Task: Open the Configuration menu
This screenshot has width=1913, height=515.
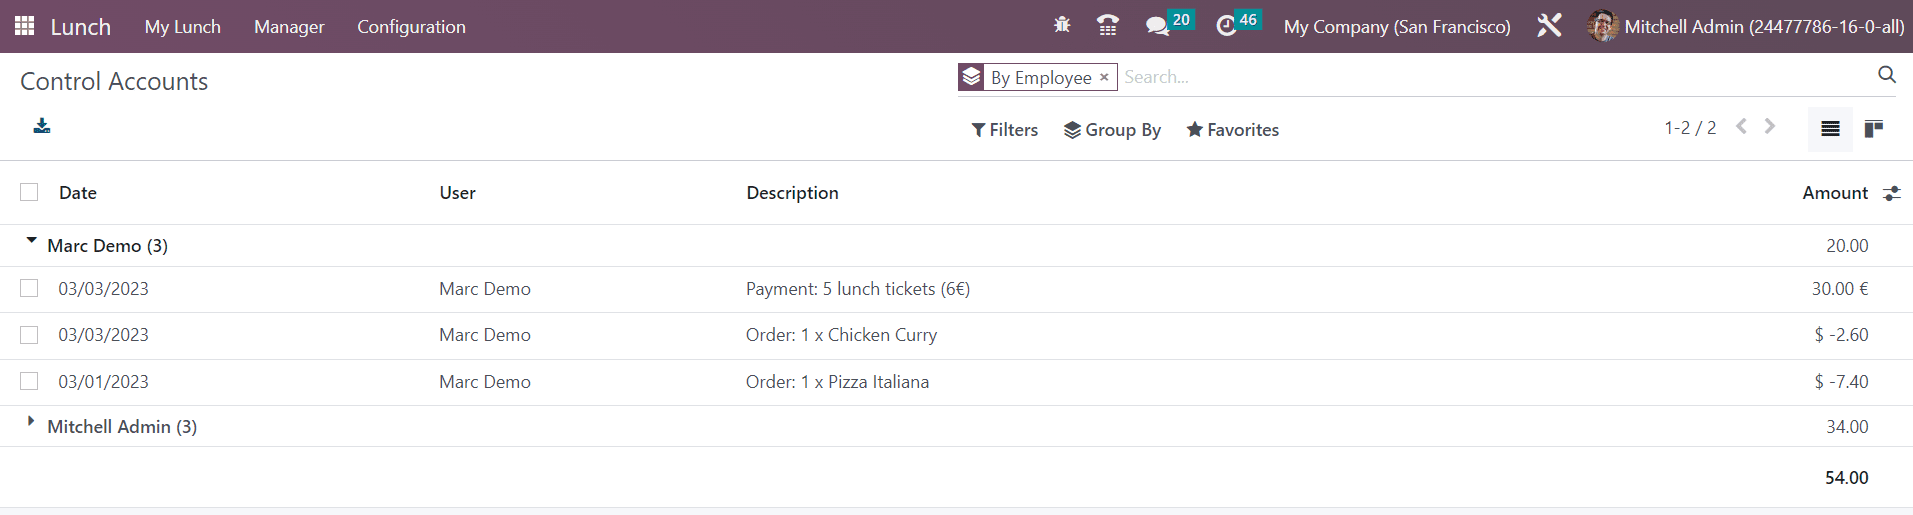Action: (x=411, y=27)
